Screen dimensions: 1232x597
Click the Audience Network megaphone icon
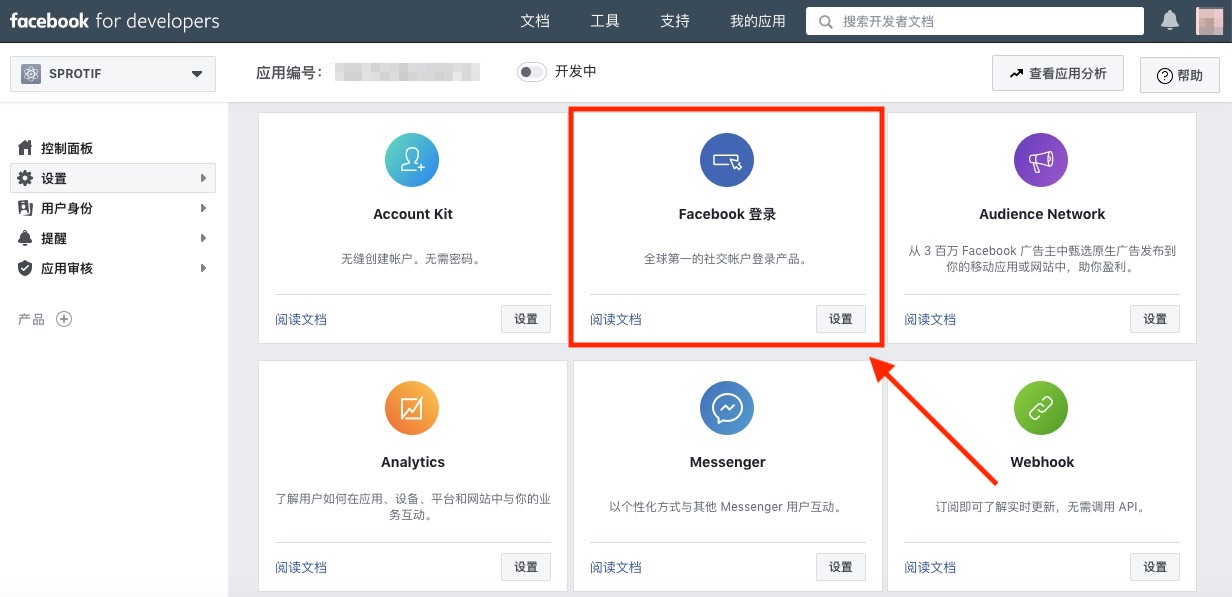coord(1041,160)
